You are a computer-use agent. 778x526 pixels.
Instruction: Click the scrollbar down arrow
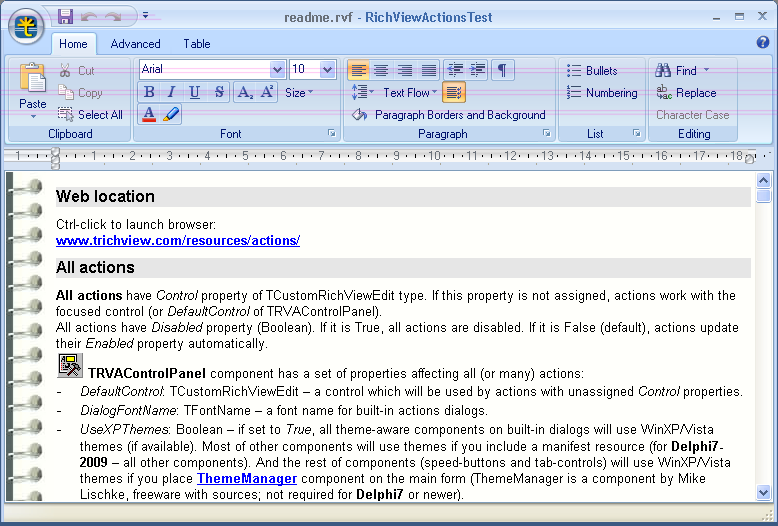click(x=763, y=492)
